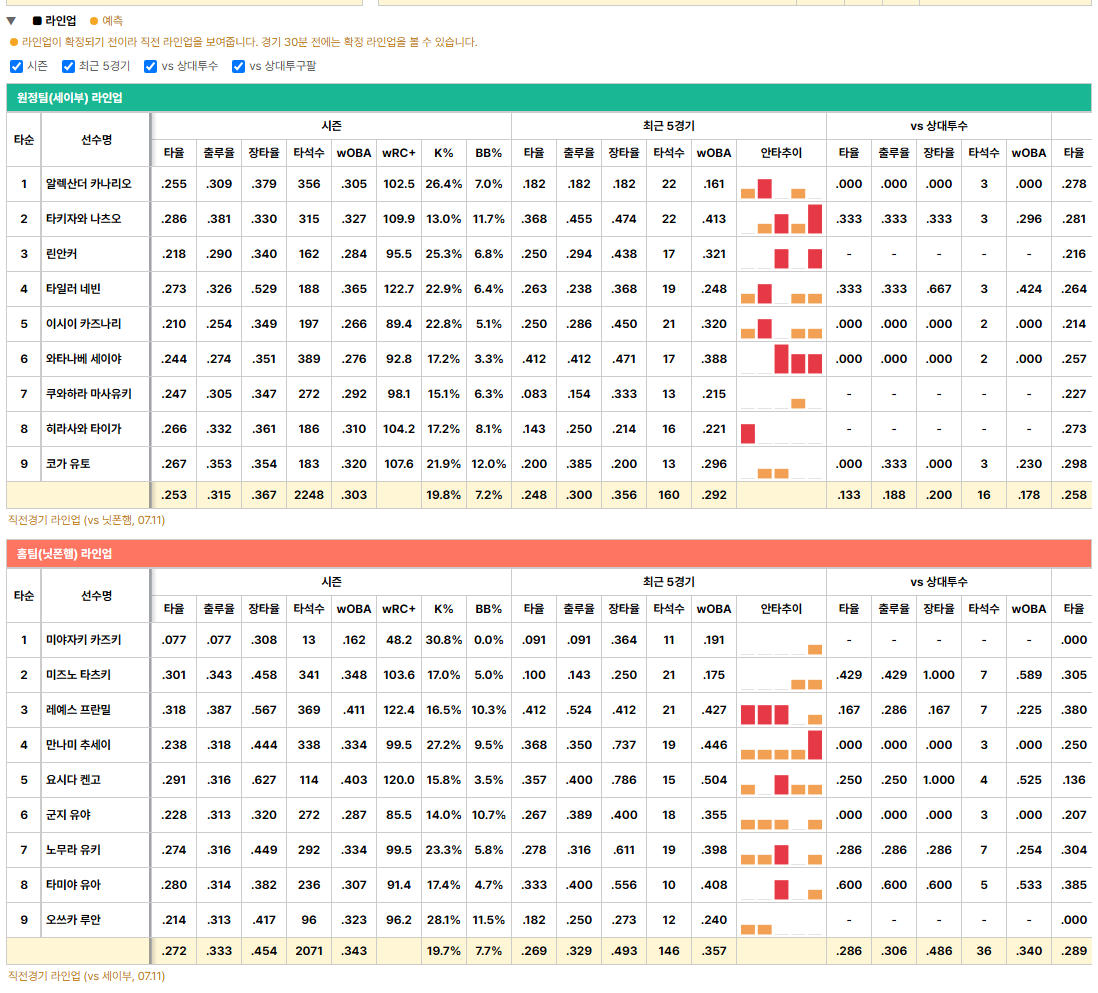Open player 미즈노 타츠키
Screen dimensions: 1098x993
tap(78, 675)
